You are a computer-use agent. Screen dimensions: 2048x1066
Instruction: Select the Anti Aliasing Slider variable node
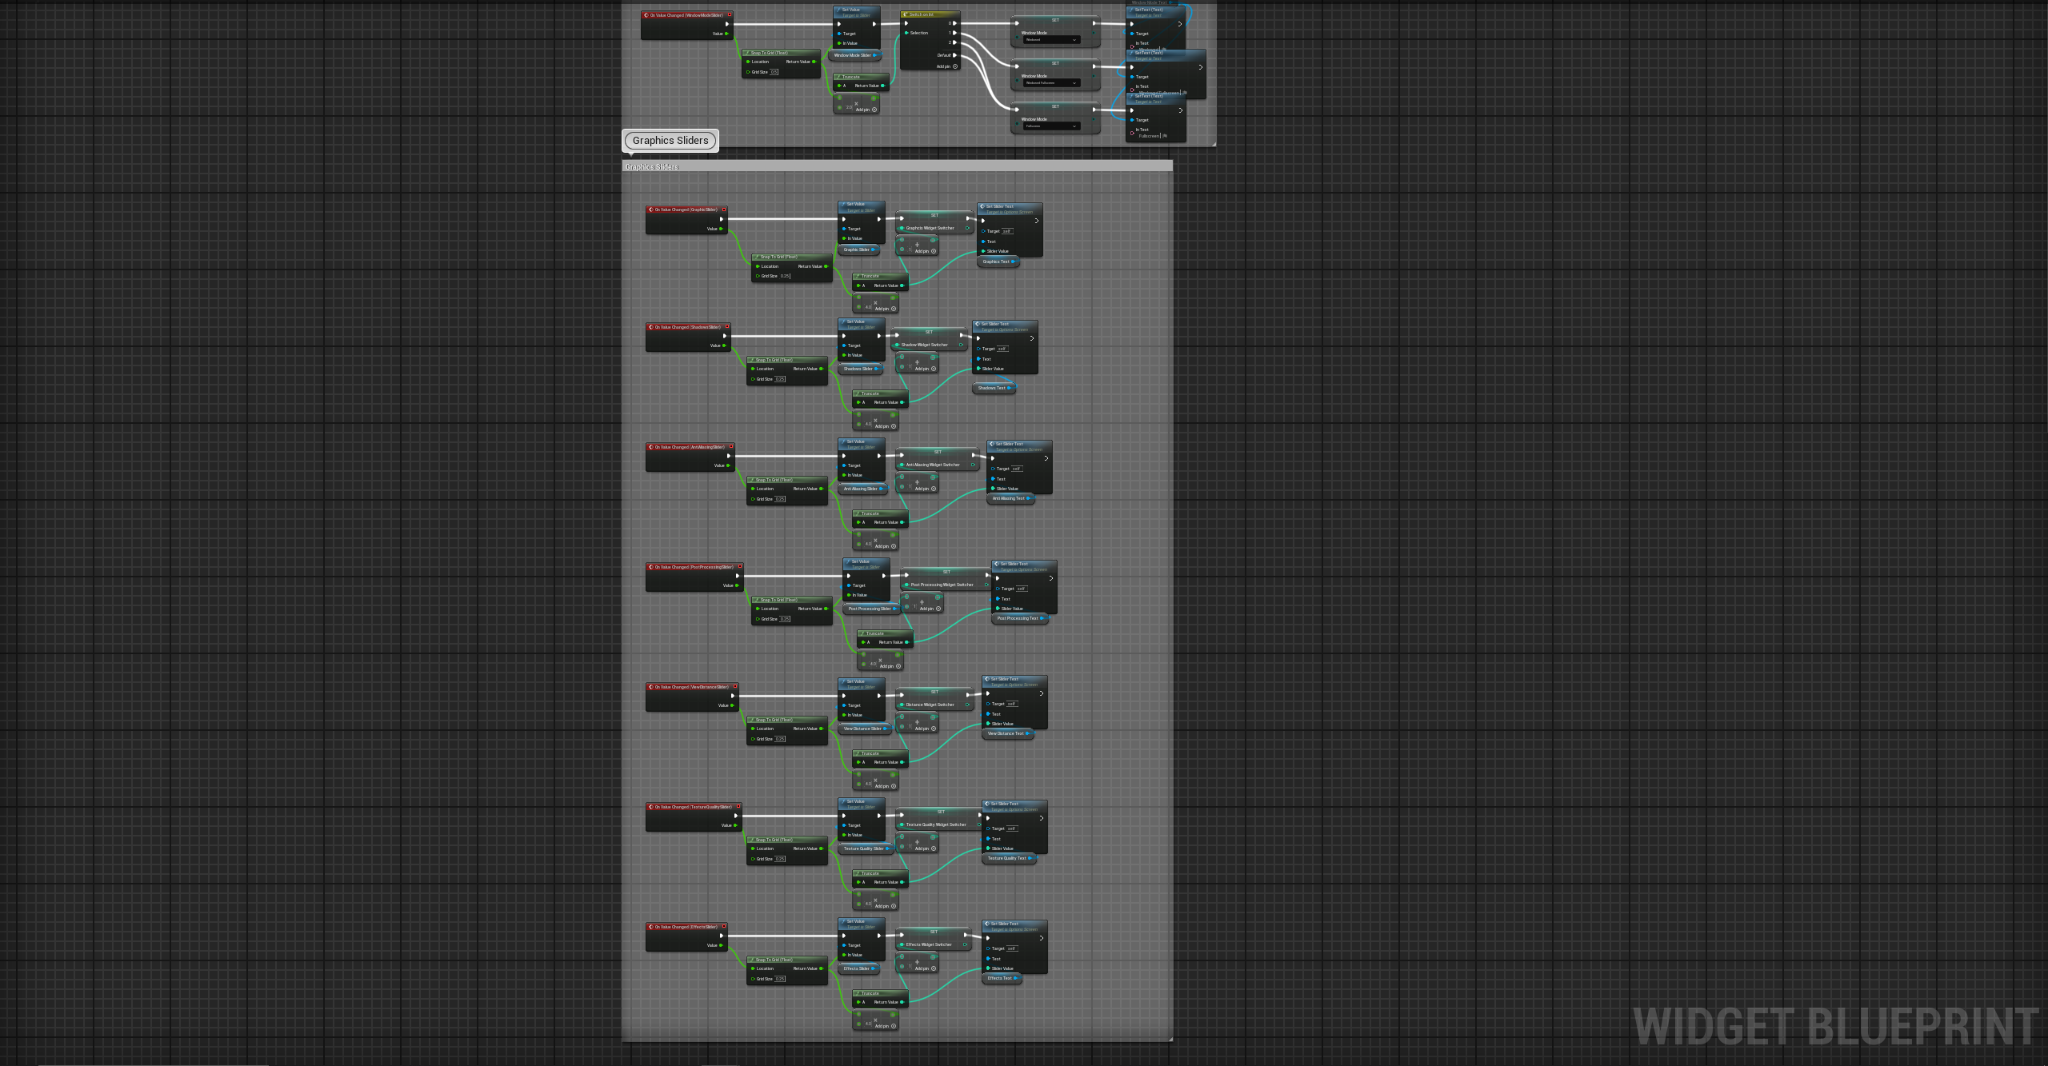point(862,489)
